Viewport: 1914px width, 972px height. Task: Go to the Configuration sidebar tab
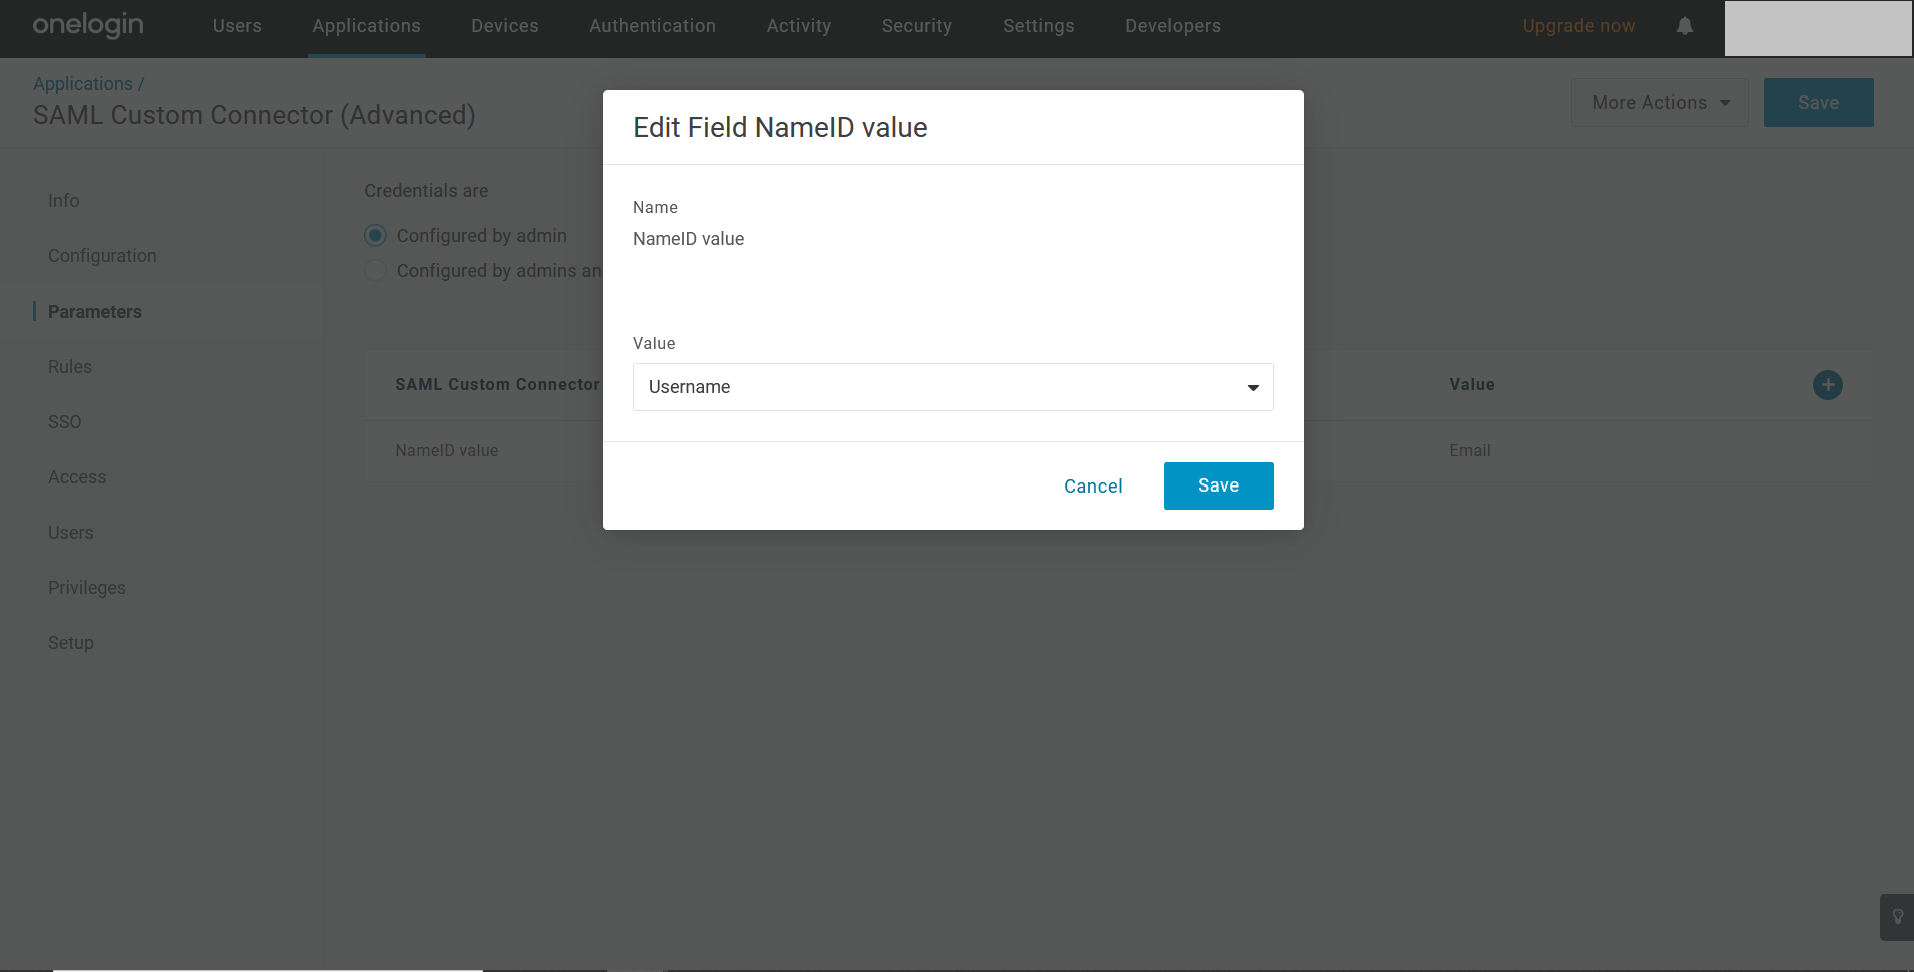click(x=102, y=256)
